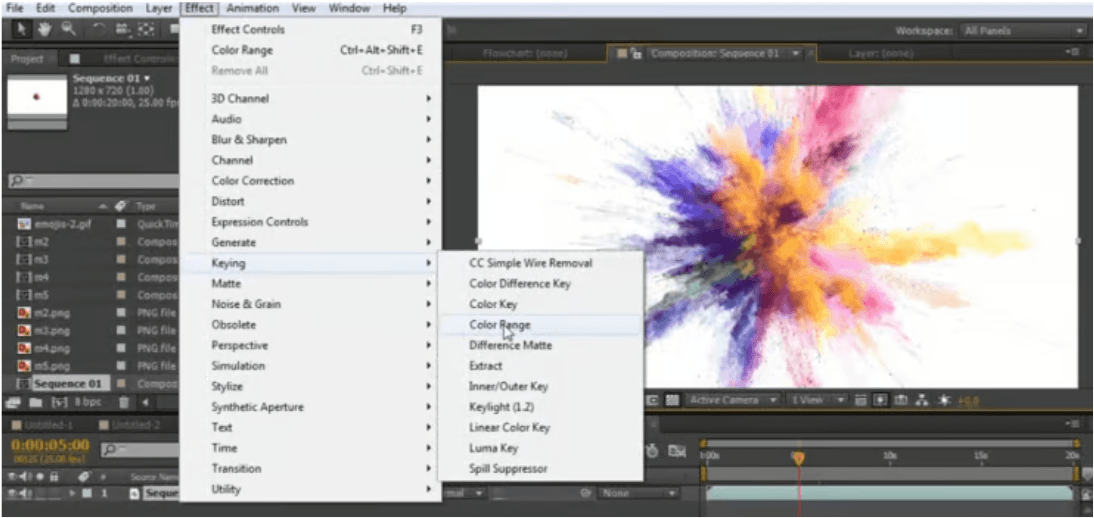Select Keylight (1.2) keying effect
Viewport: 1094px width, 518px height.
(x=503, y=407)
